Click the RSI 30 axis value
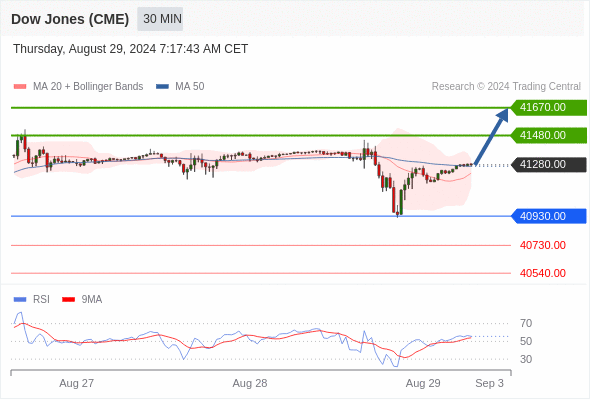This screenshot has width=590, height=400. click(526, 359)
